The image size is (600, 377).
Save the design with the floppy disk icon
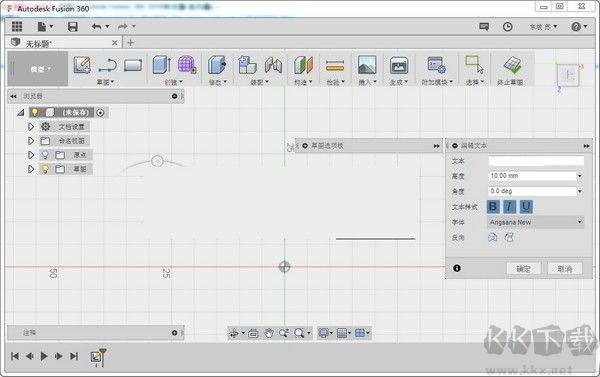pos(73,26)
